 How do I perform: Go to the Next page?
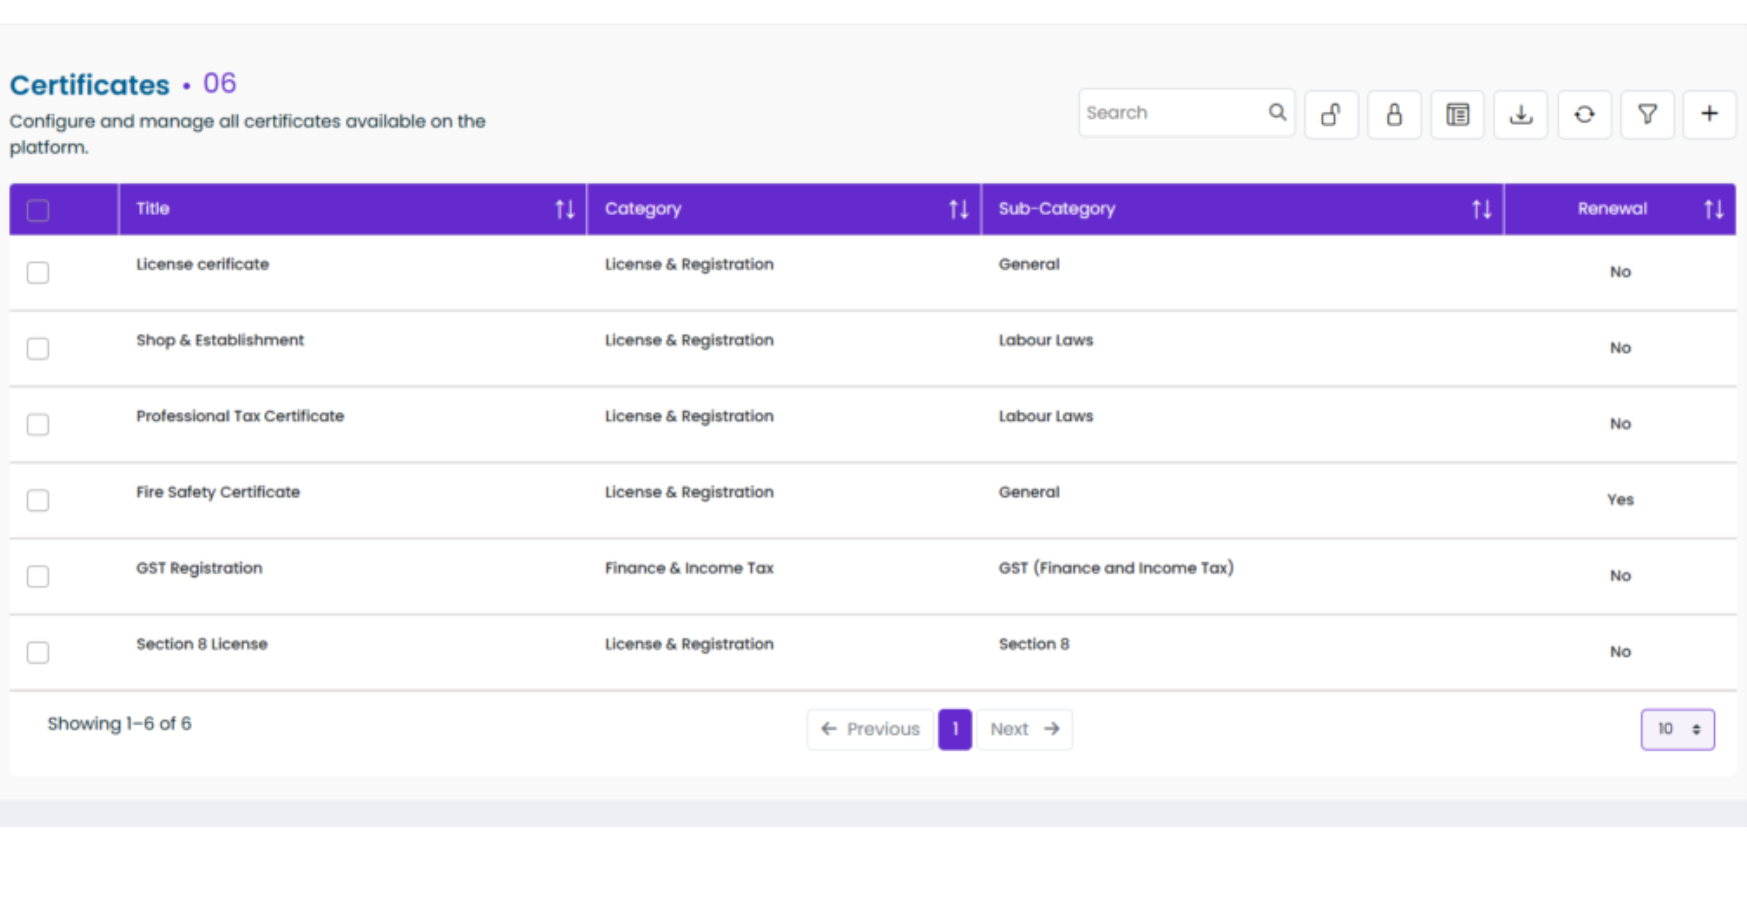pyautogui.click(x=1024, y=729)
